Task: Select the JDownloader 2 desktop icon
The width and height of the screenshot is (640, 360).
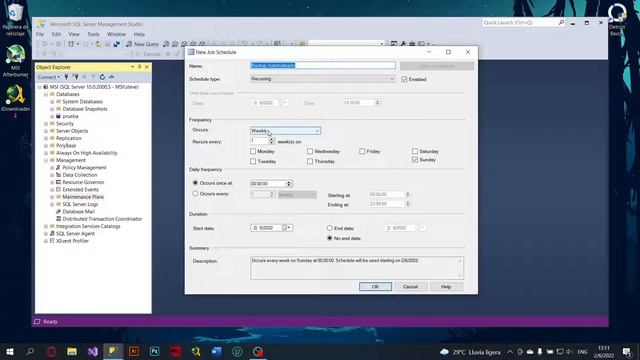Action: click(x=16, y=101)
